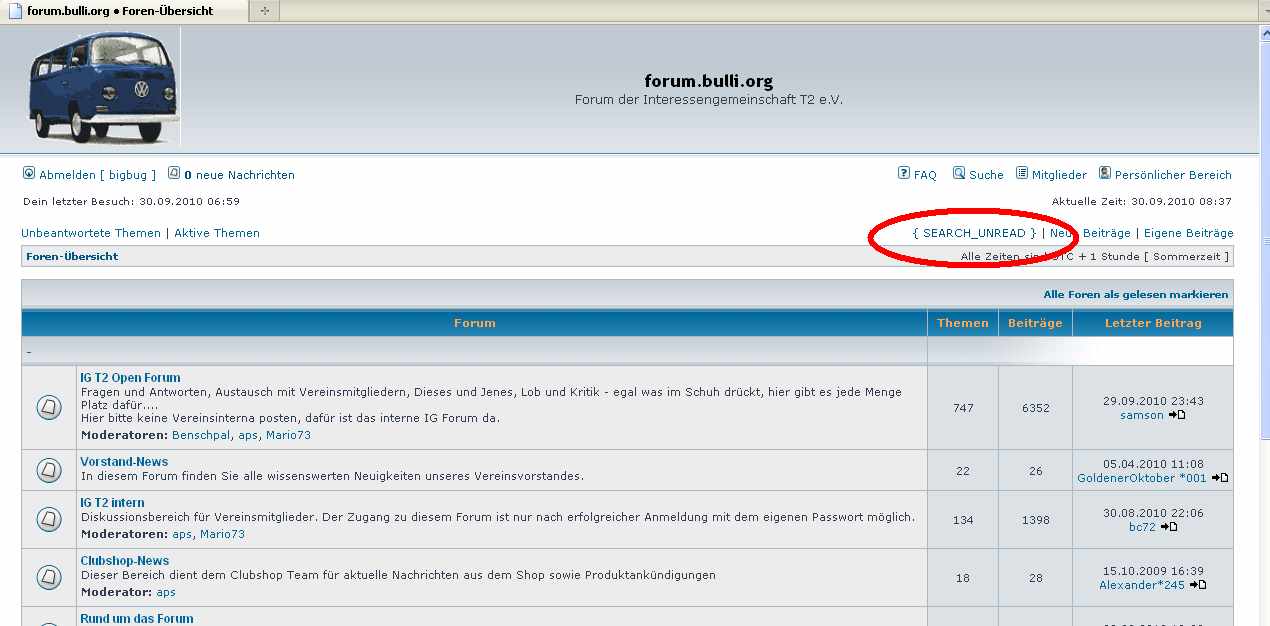This screenshot has height=626, width=1270.
Task: Click the FAQ help icon
Action: (904, 173)
